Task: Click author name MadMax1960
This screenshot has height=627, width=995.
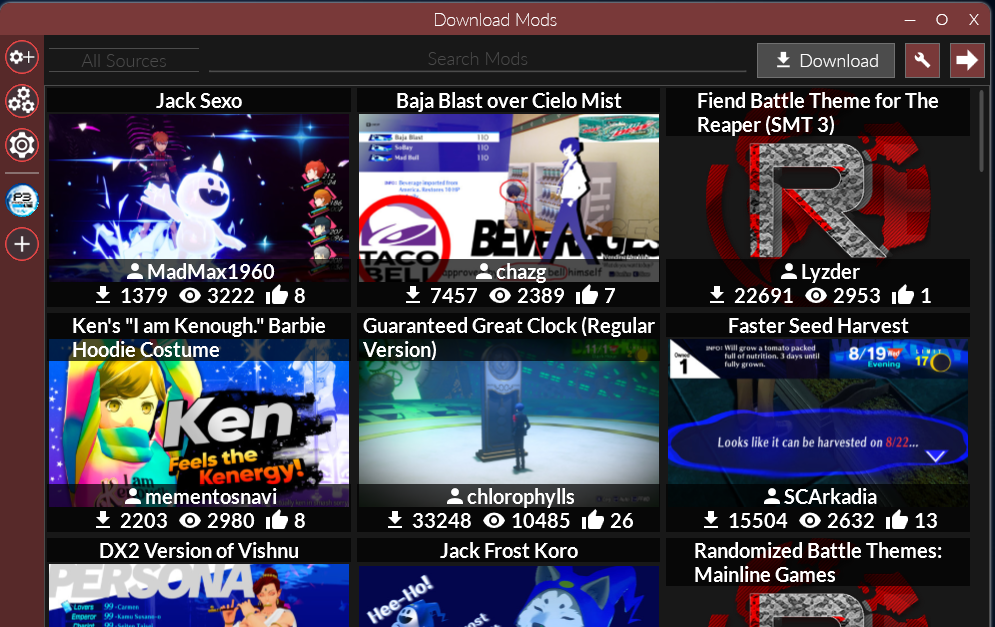Action: (211, 272)
